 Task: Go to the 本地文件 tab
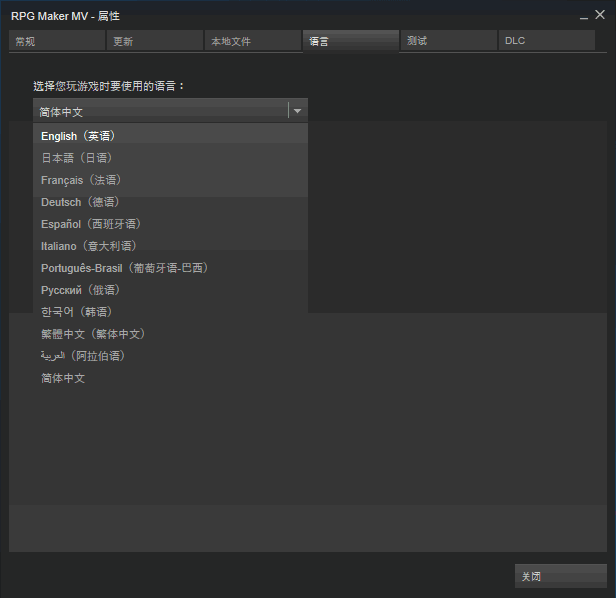[x=253, y=41]
